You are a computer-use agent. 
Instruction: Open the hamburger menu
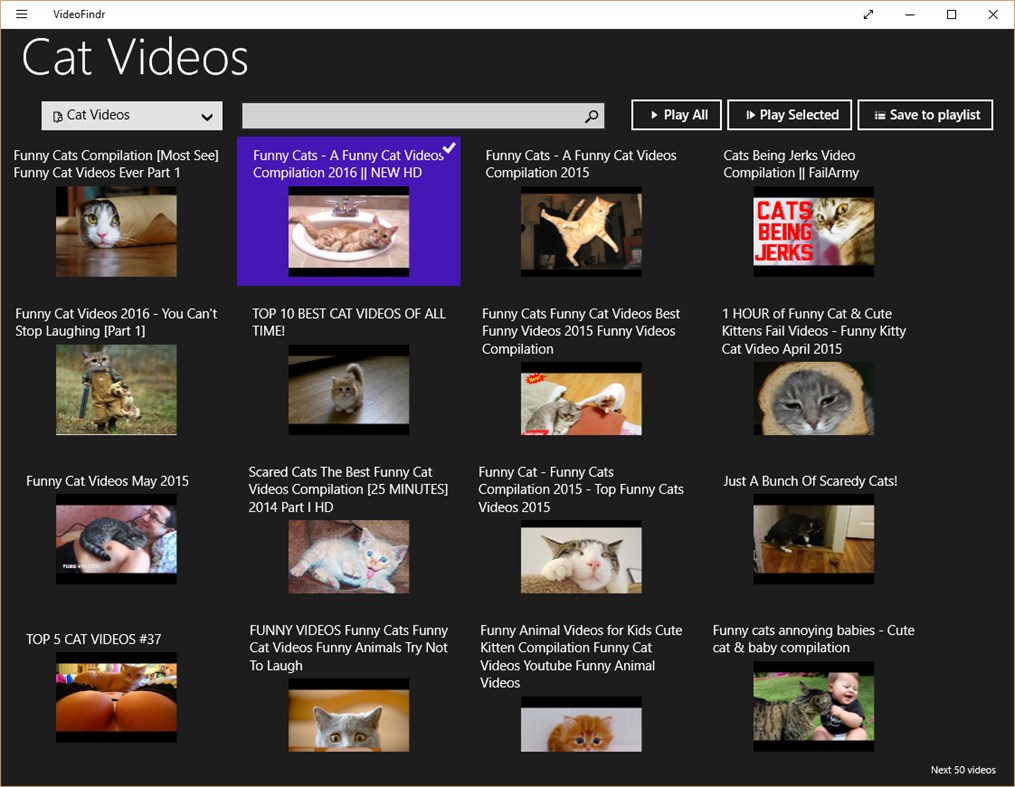tap(21, 14)
